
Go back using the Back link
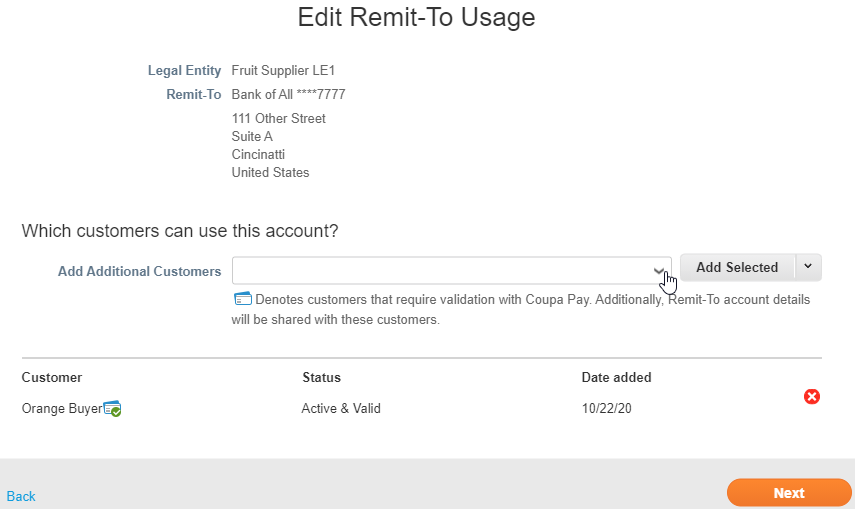[21, 496]
